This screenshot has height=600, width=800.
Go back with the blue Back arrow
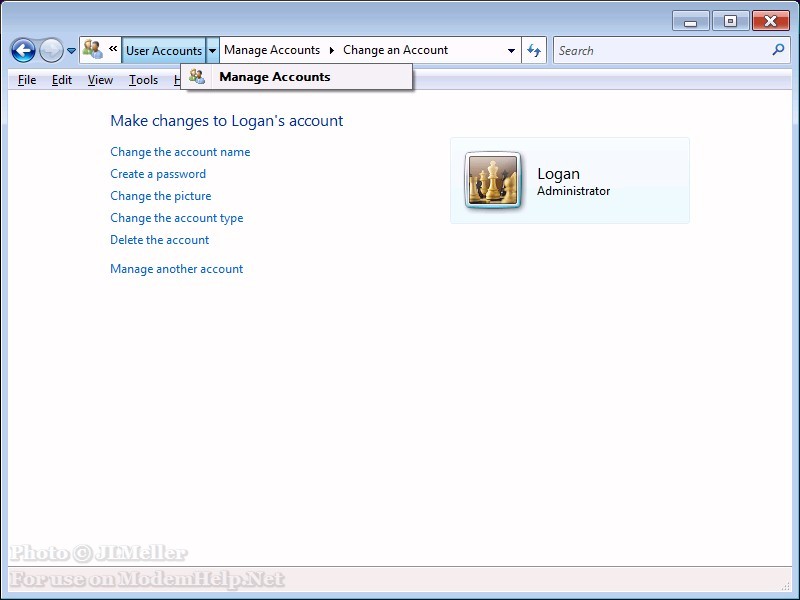pos(23,51)
